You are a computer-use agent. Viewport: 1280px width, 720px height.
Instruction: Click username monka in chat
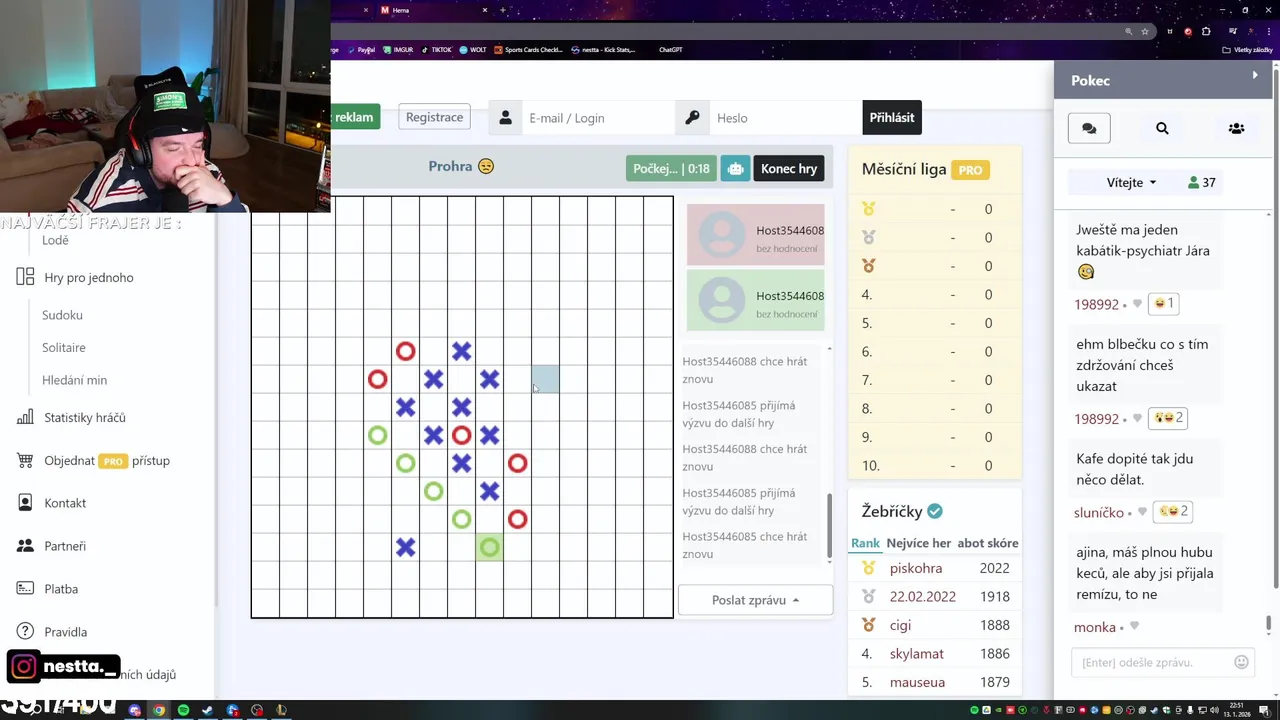point(1095,627)
